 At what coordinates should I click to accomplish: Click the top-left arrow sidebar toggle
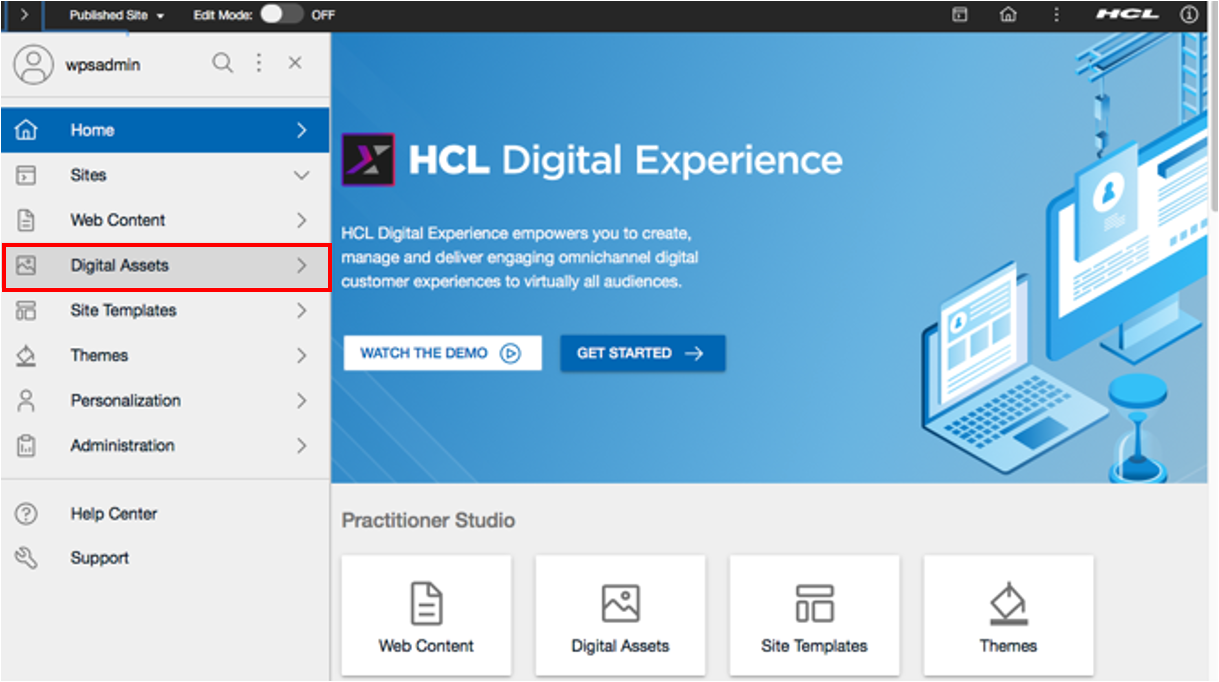pos(24,15)
